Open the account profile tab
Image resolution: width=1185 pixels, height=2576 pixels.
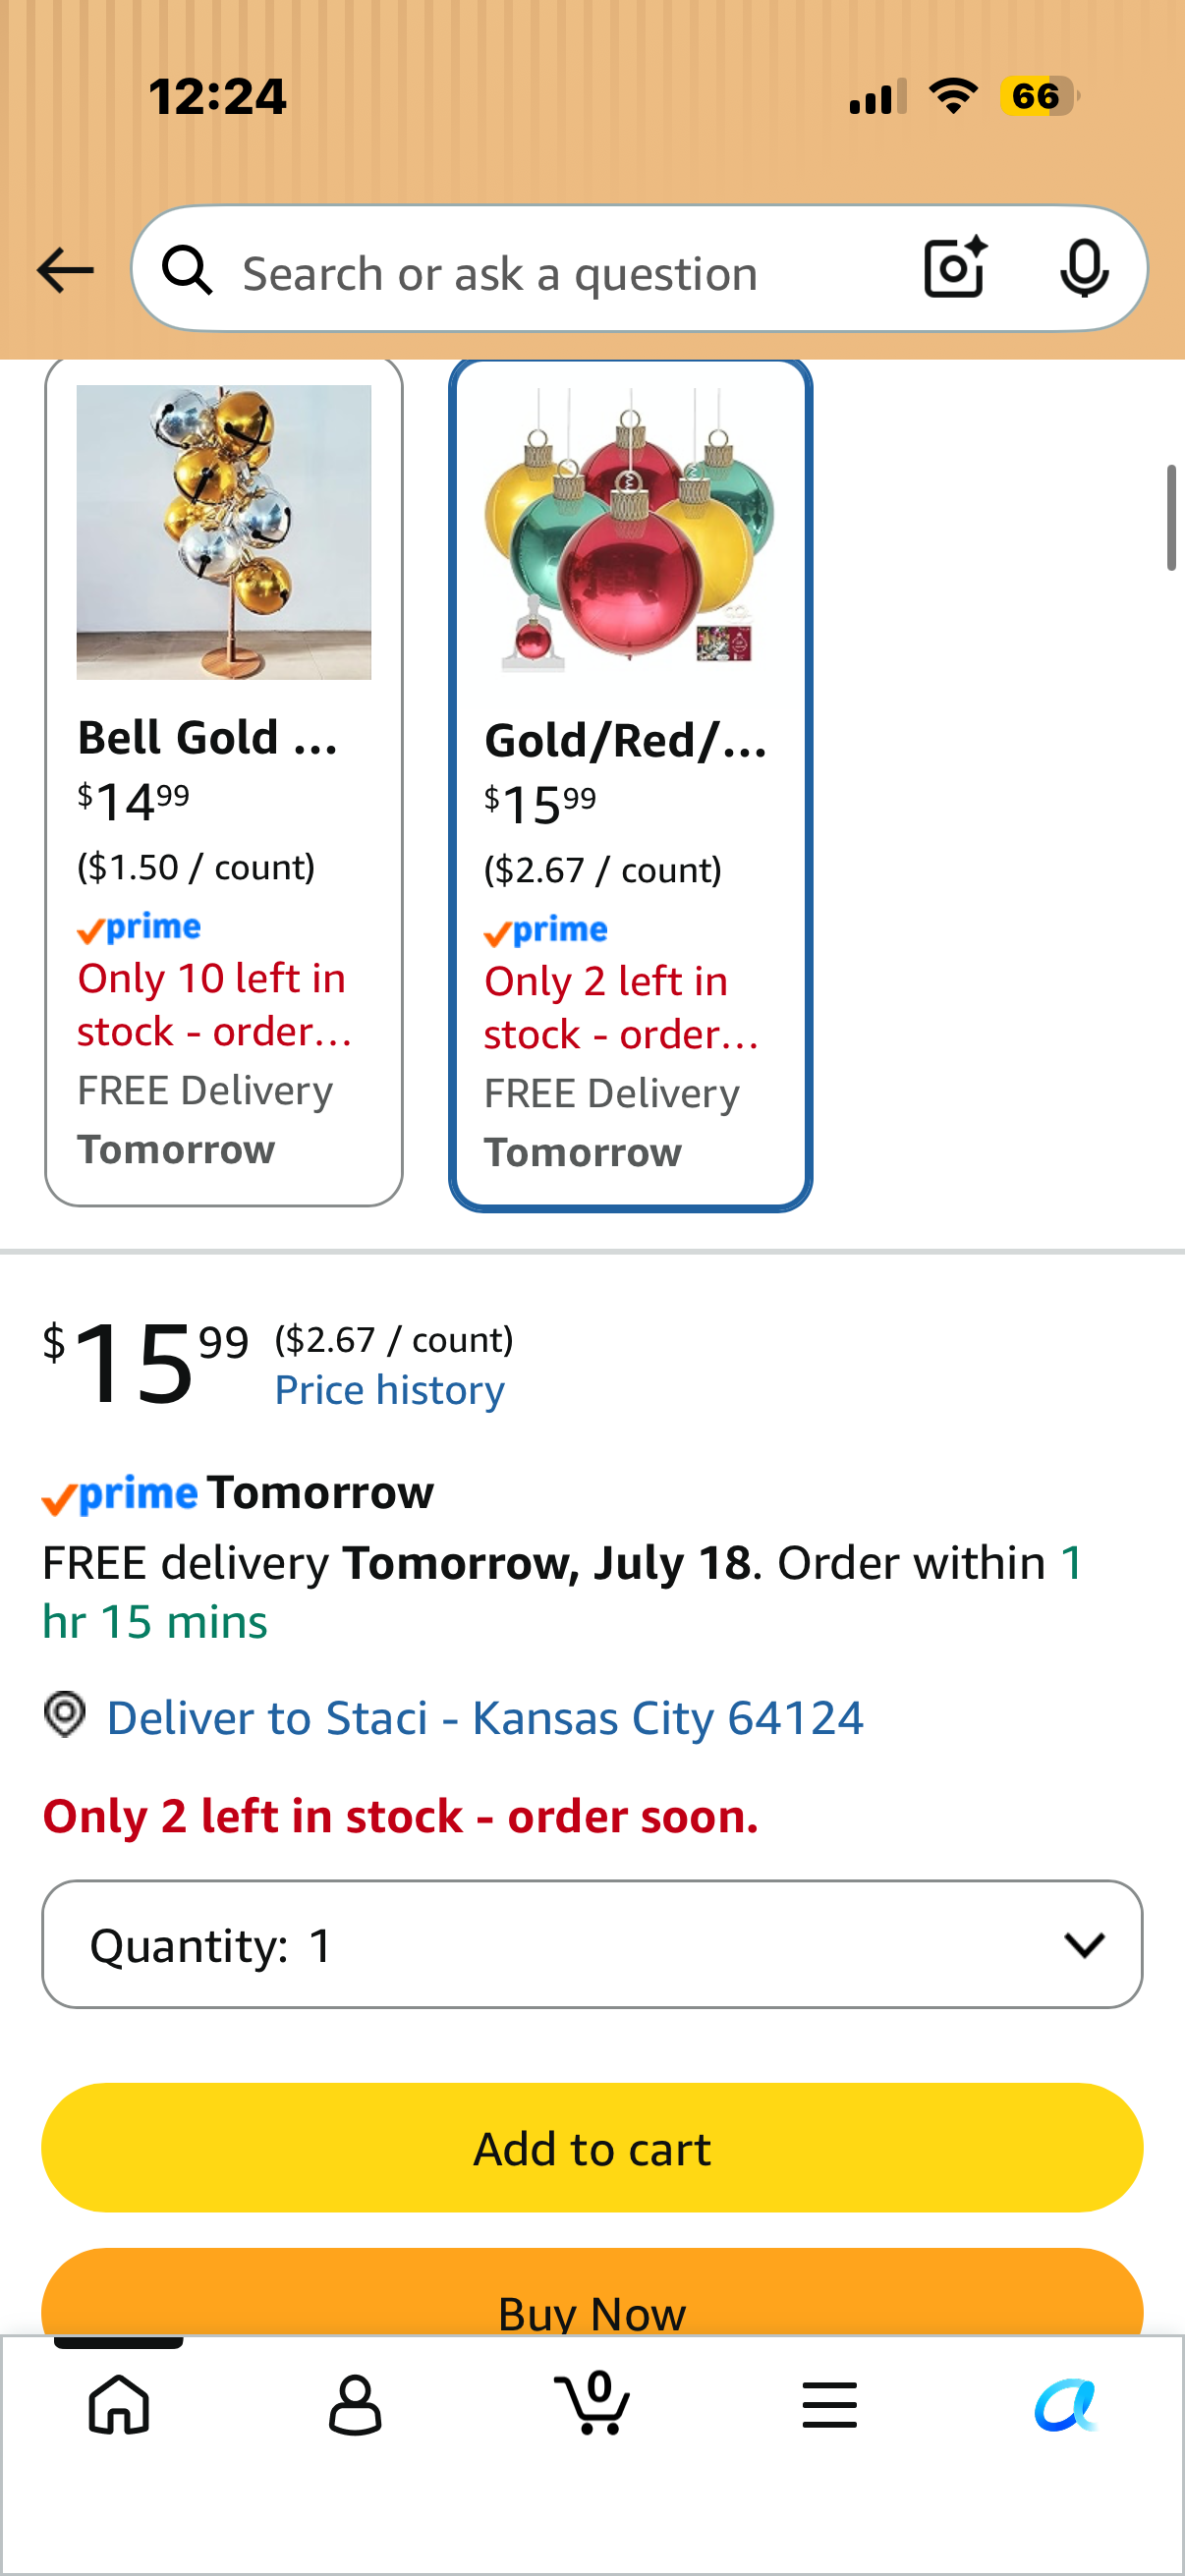point(355,2404)
